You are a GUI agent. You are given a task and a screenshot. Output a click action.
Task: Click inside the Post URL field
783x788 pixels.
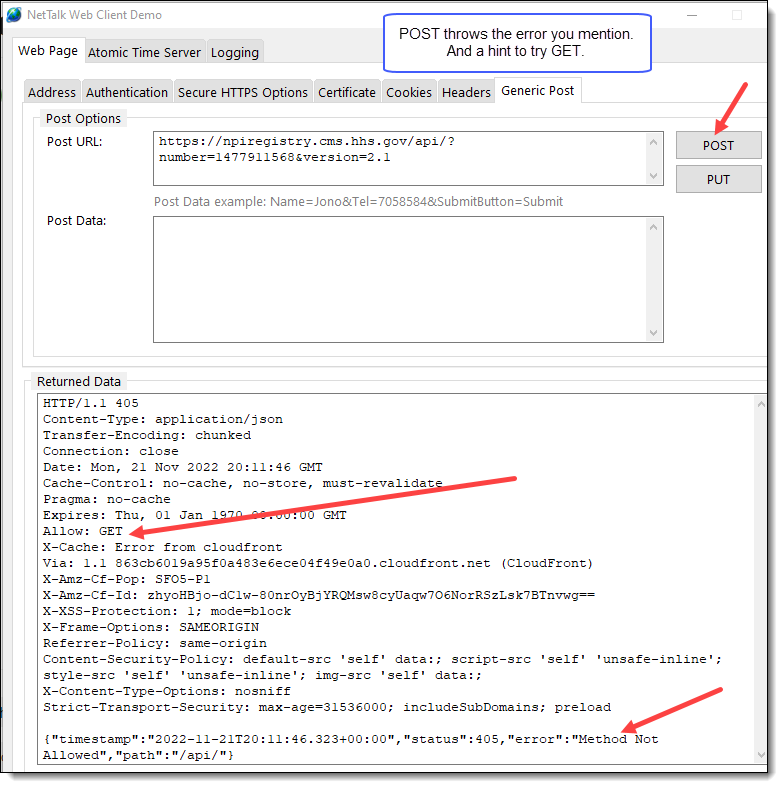click(x=400, y=158)
